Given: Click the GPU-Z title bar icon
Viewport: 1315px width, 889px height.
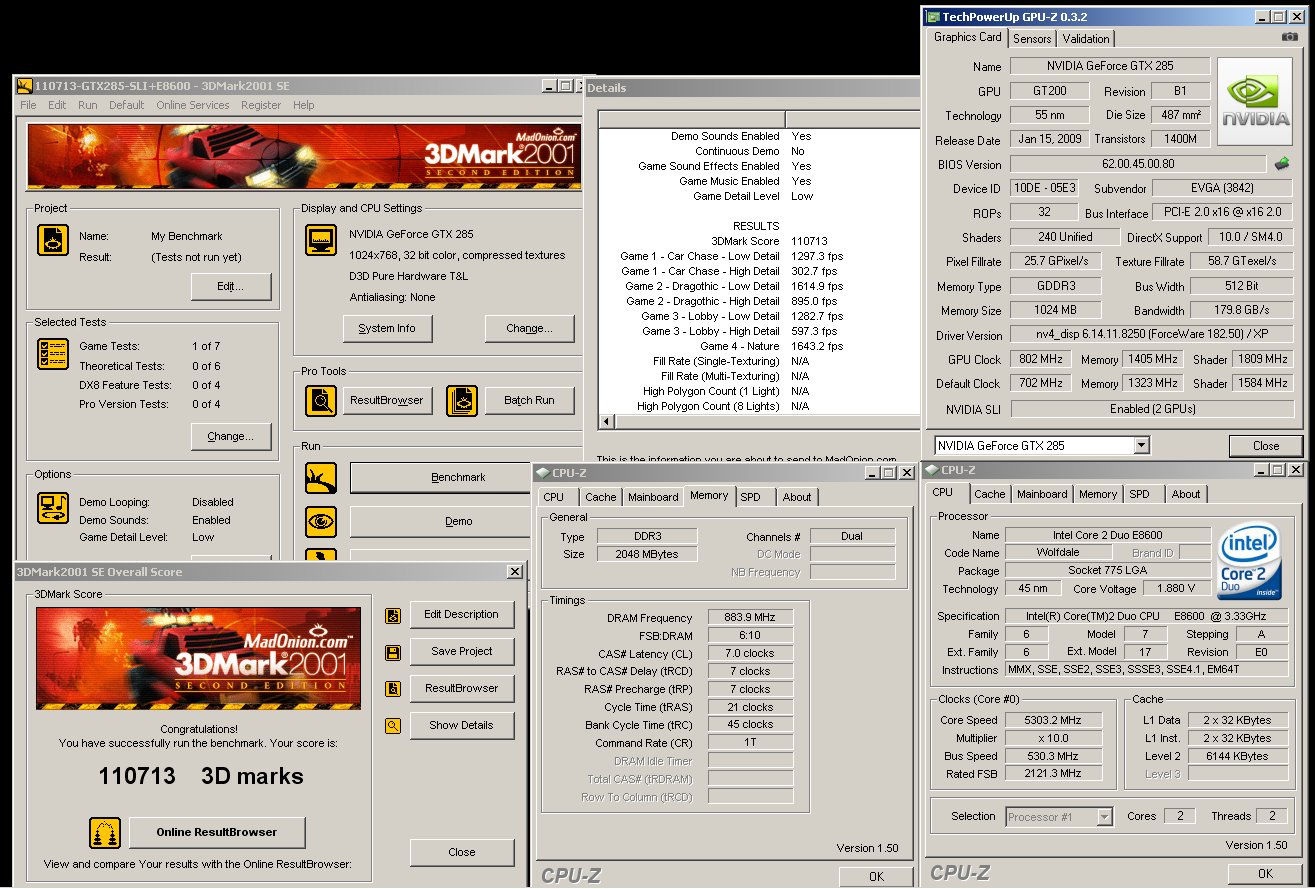Looking at the screenshot, I should 932,17.
